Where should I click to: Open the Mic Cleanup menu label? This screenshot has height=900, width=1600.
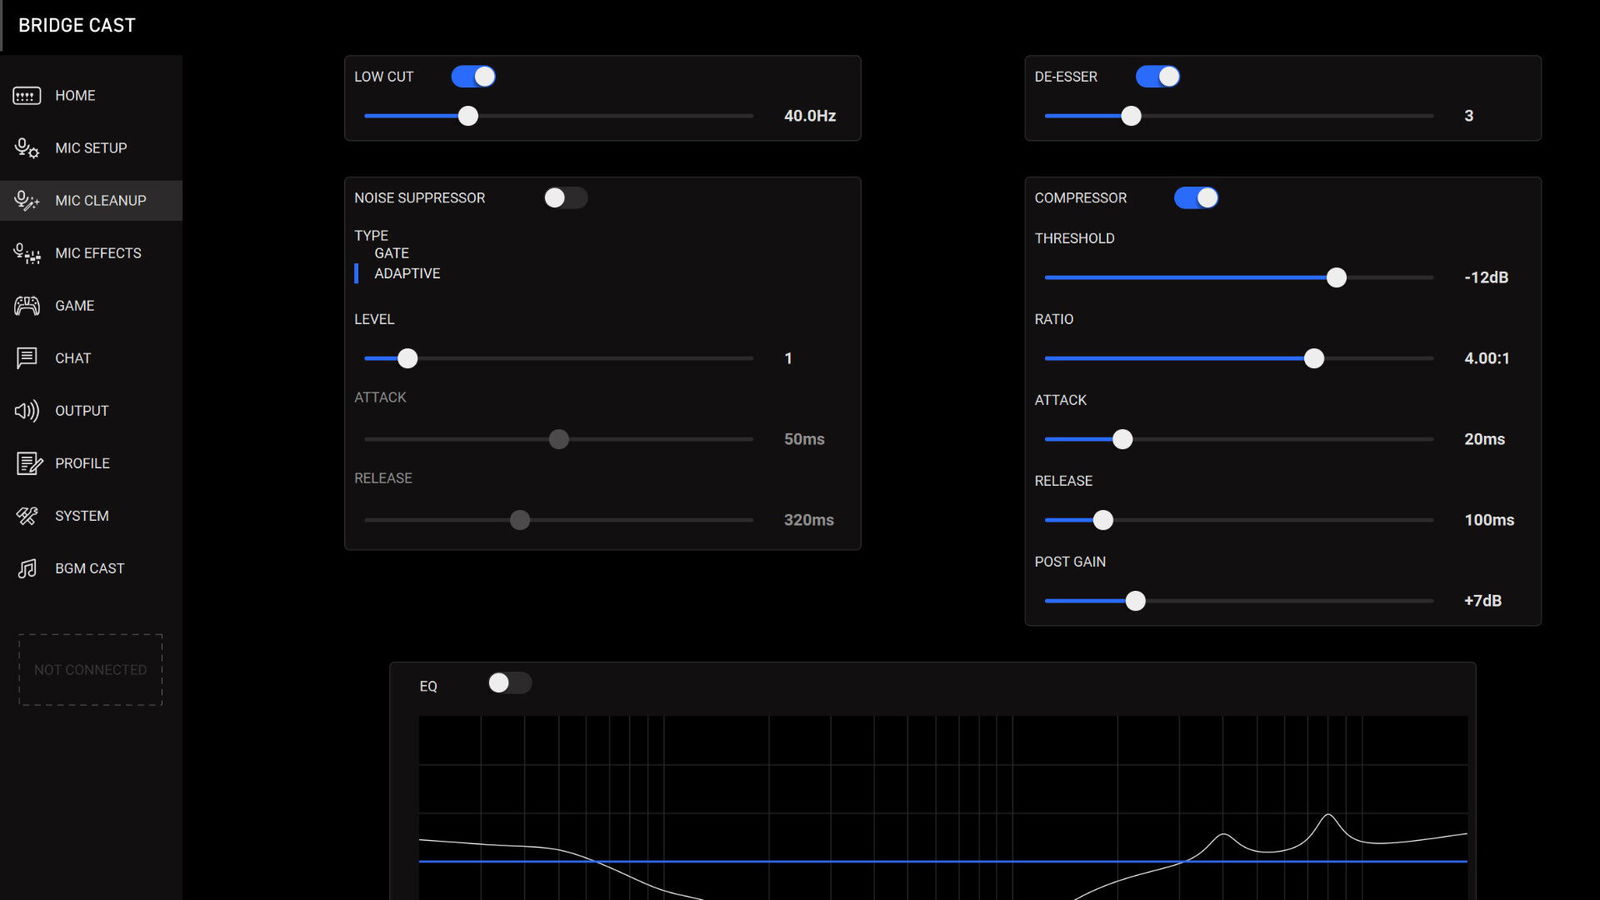[x=100, y=201]
